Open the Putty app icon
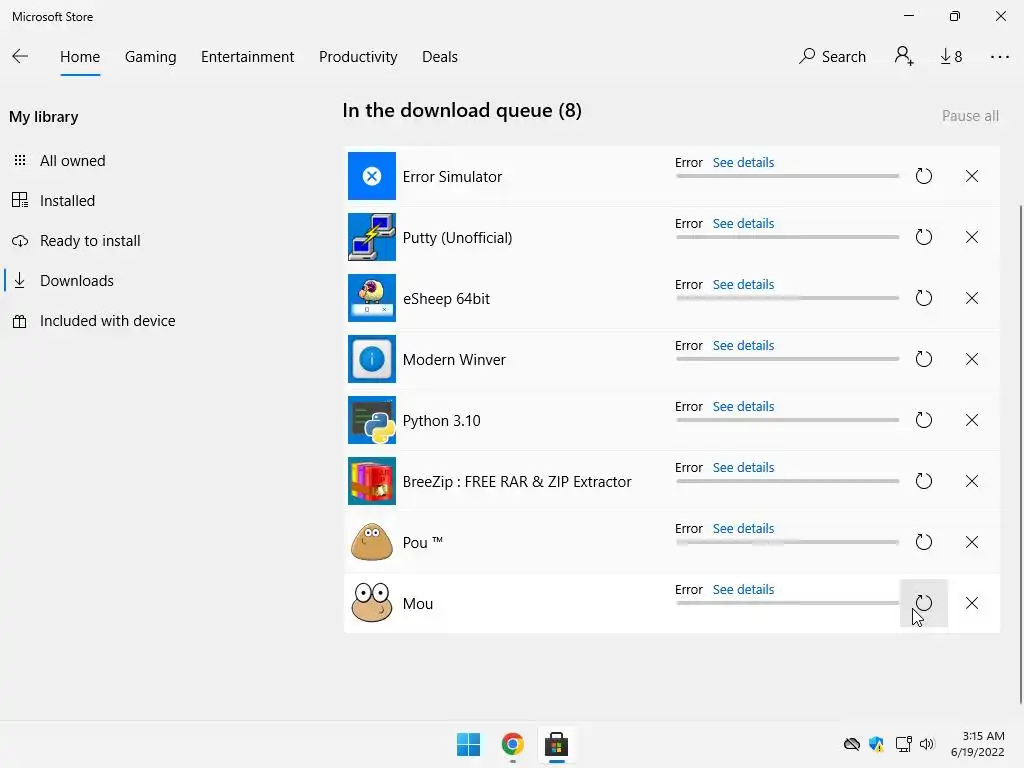This screenshot has height=768, width=1024. [x=372, y=237]
